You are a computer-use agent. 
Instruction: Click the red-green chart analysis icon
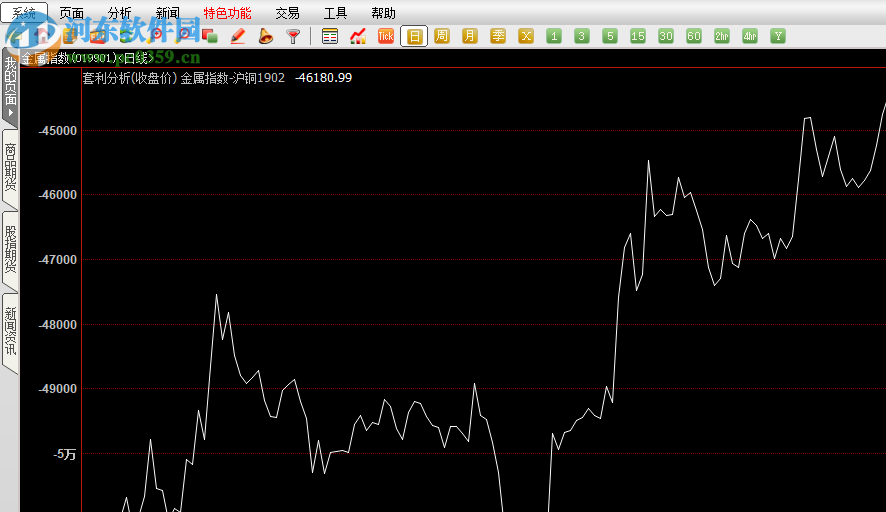358,36
